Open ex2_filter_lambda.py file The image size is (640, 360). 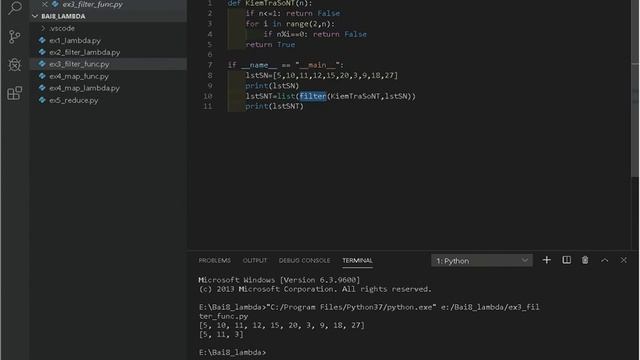pyautogui.click(x=84, y=52)
